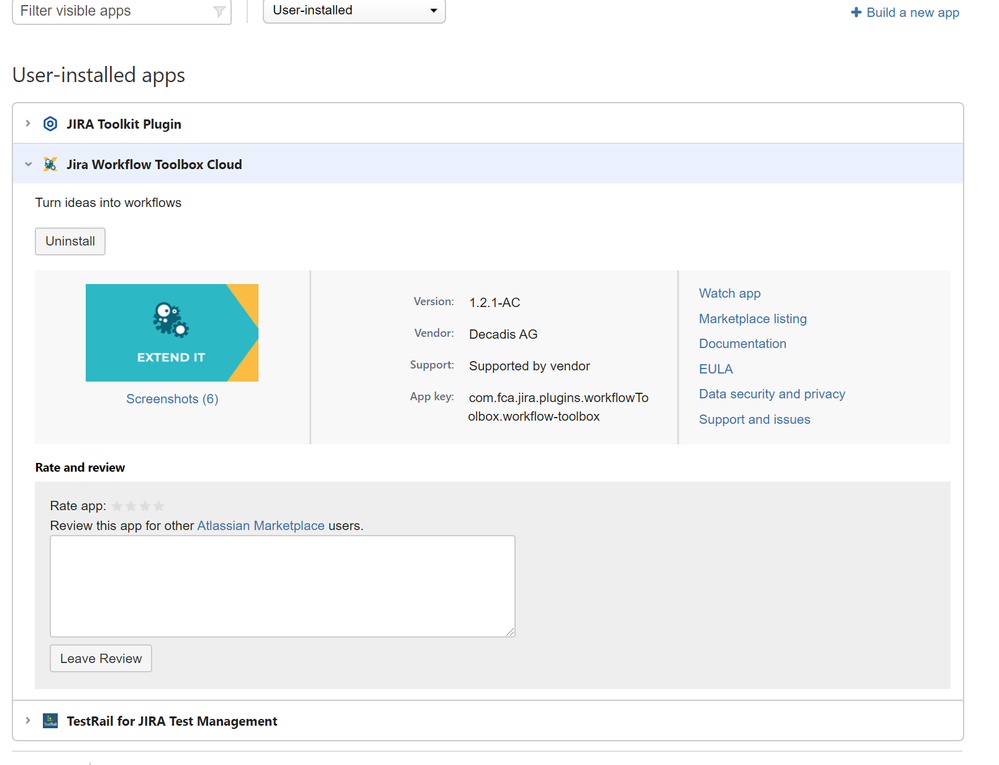
Task: Open the EULA link
Action: click(x=715, y=369)
